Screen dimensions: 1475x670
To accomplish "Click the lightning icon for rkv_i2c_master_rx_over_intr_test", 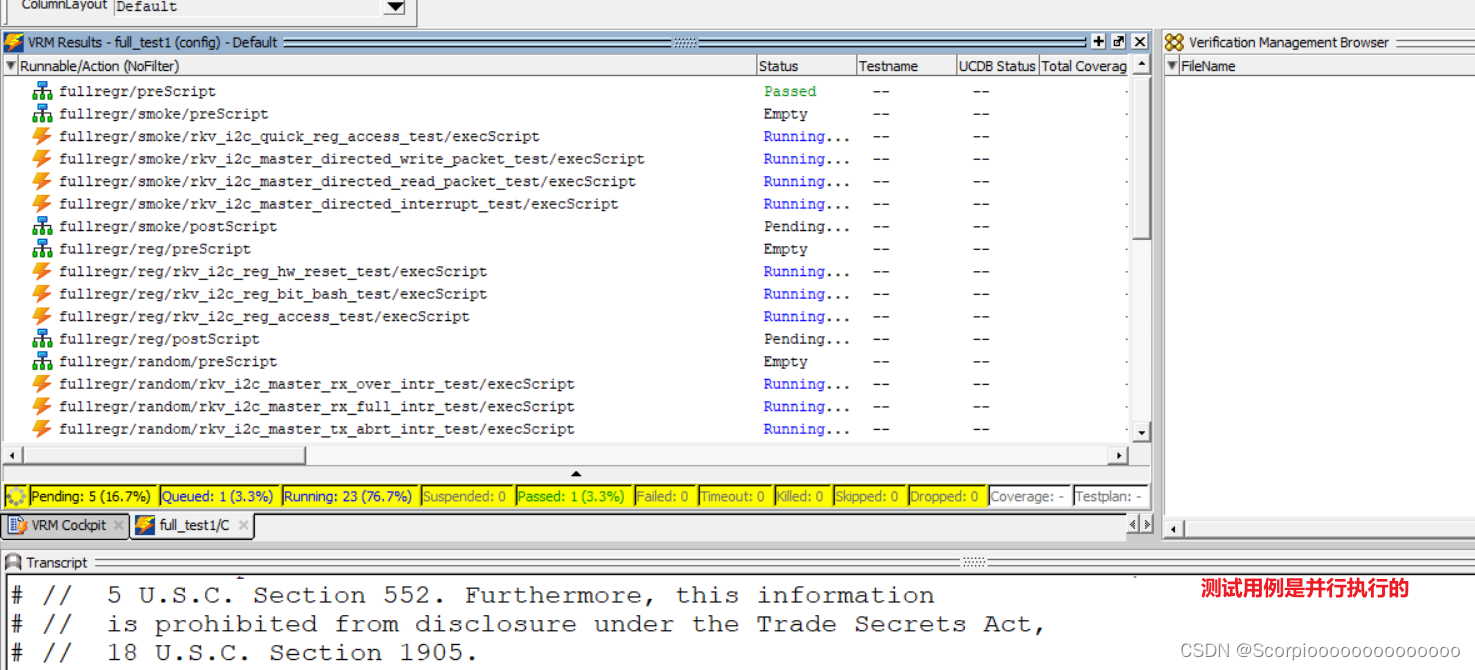I will (42, 384).
